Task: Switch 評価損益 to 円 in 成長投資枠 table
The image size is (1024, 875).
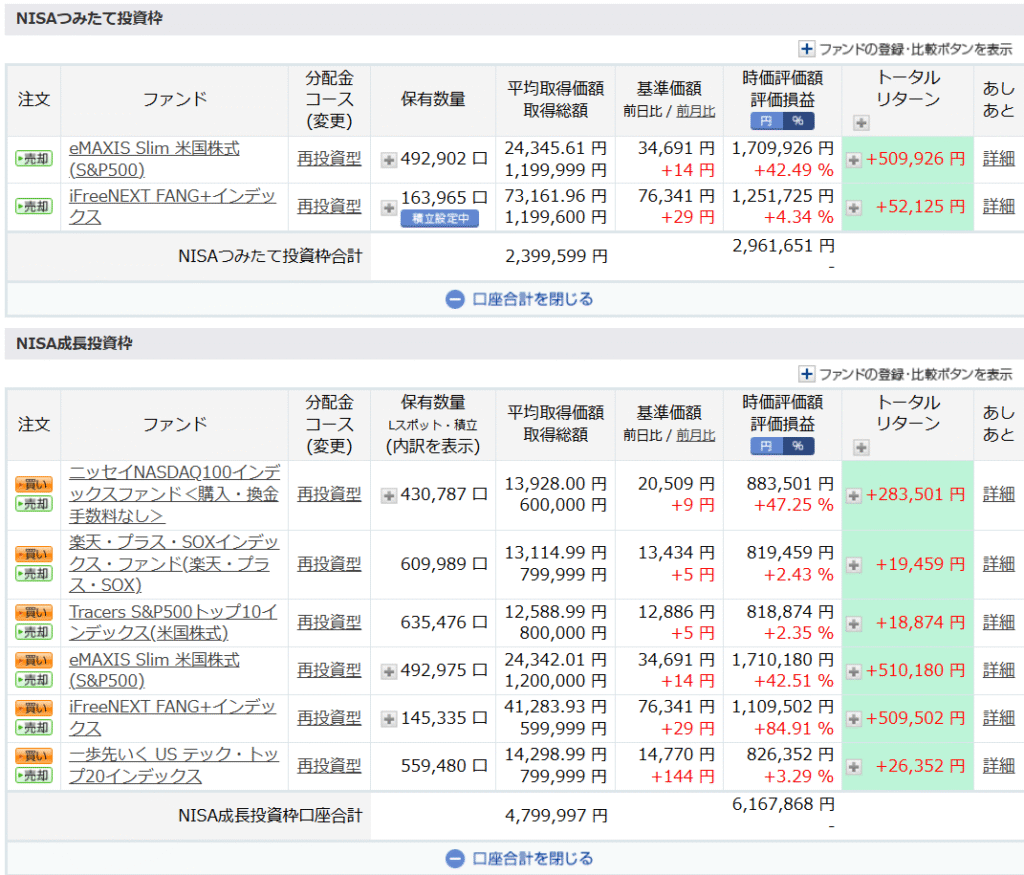Action: [767, 446]
